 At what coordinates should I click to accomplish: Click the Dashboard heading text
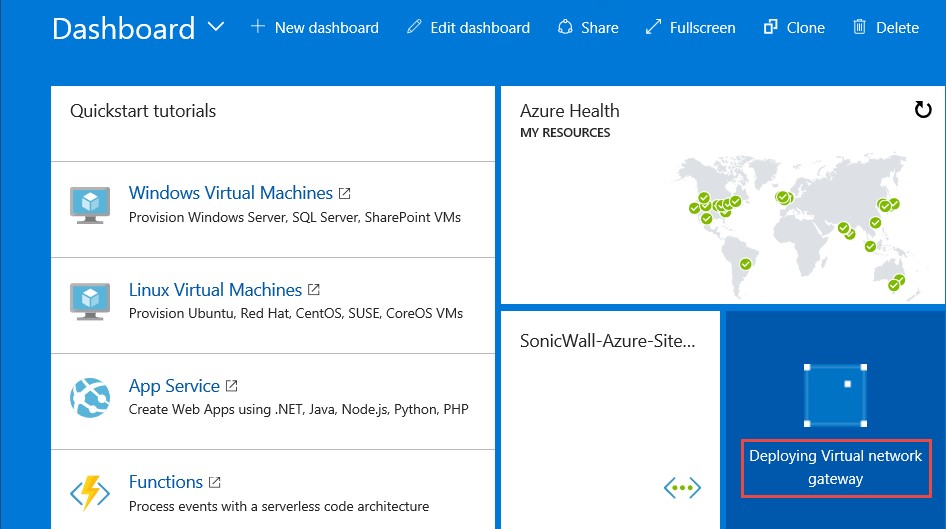pos(124,28)
